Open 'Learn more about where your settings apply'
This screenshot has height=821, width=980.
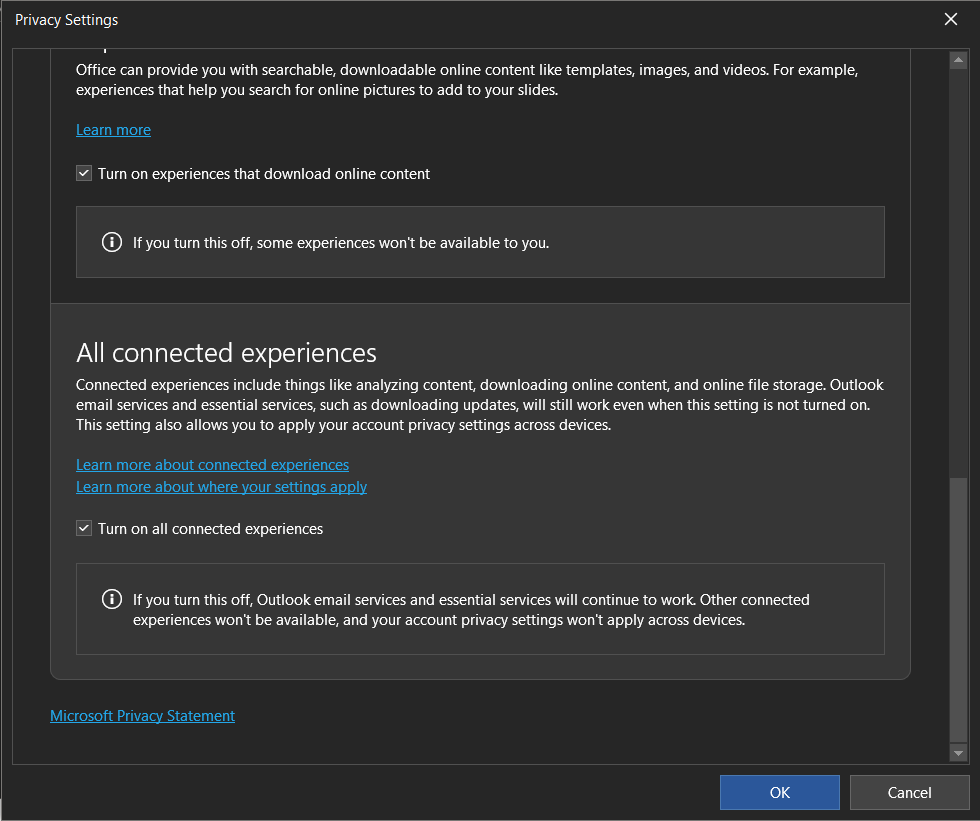click(221, 487)
